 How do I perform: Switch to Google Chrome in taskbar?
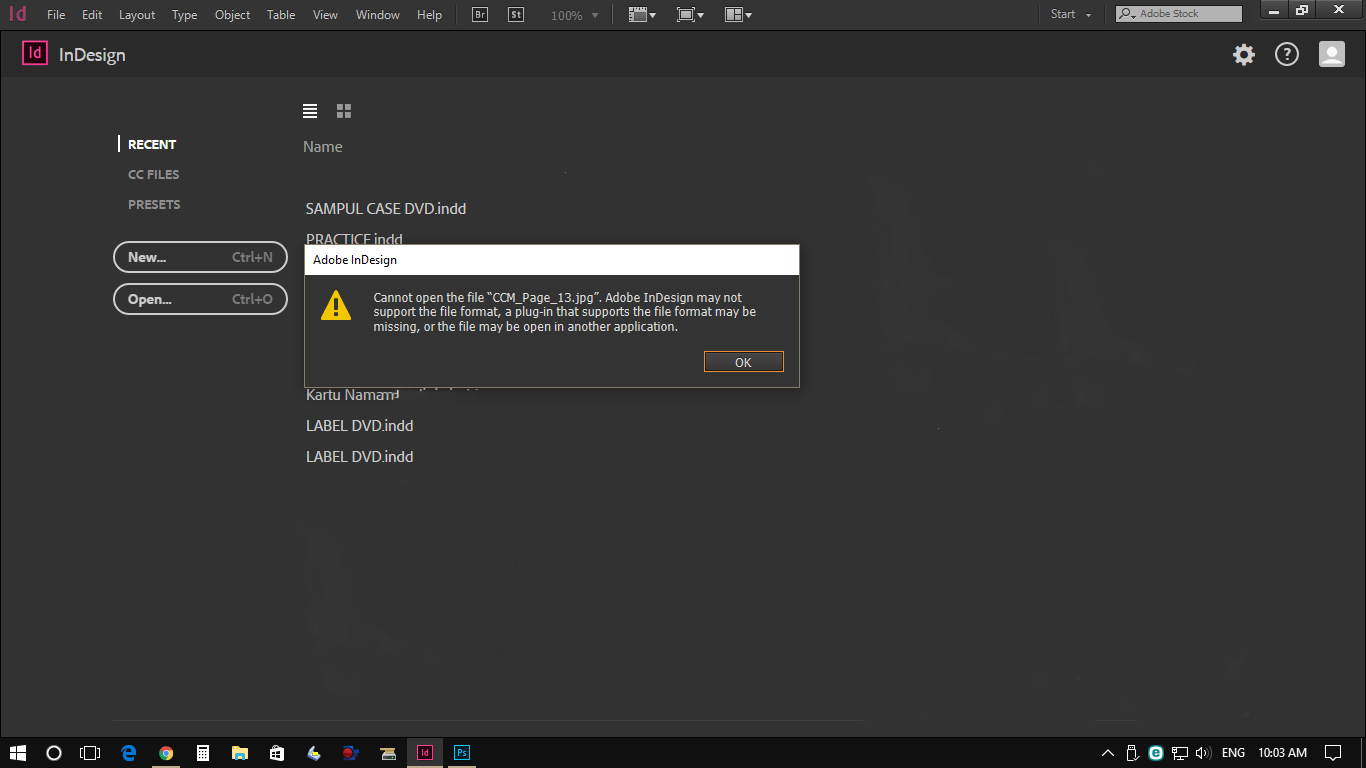click(x=166, y=753)
